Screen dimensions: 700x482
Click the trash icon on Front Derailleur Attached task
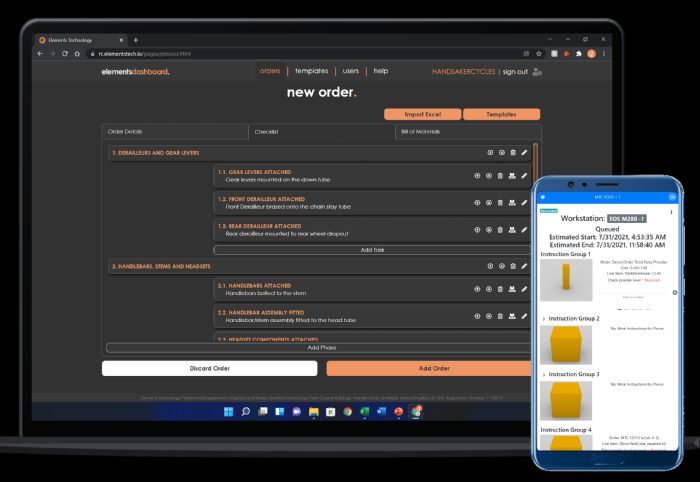[x=500, y=203]
